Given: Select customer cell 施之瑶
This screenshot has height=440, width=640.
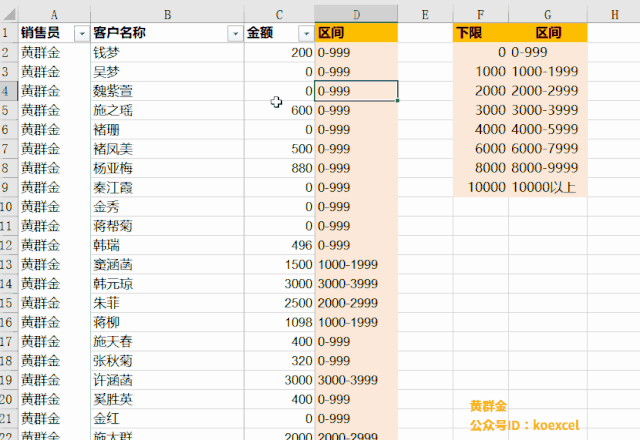Looking at the screenshot, I should (167, 110).
